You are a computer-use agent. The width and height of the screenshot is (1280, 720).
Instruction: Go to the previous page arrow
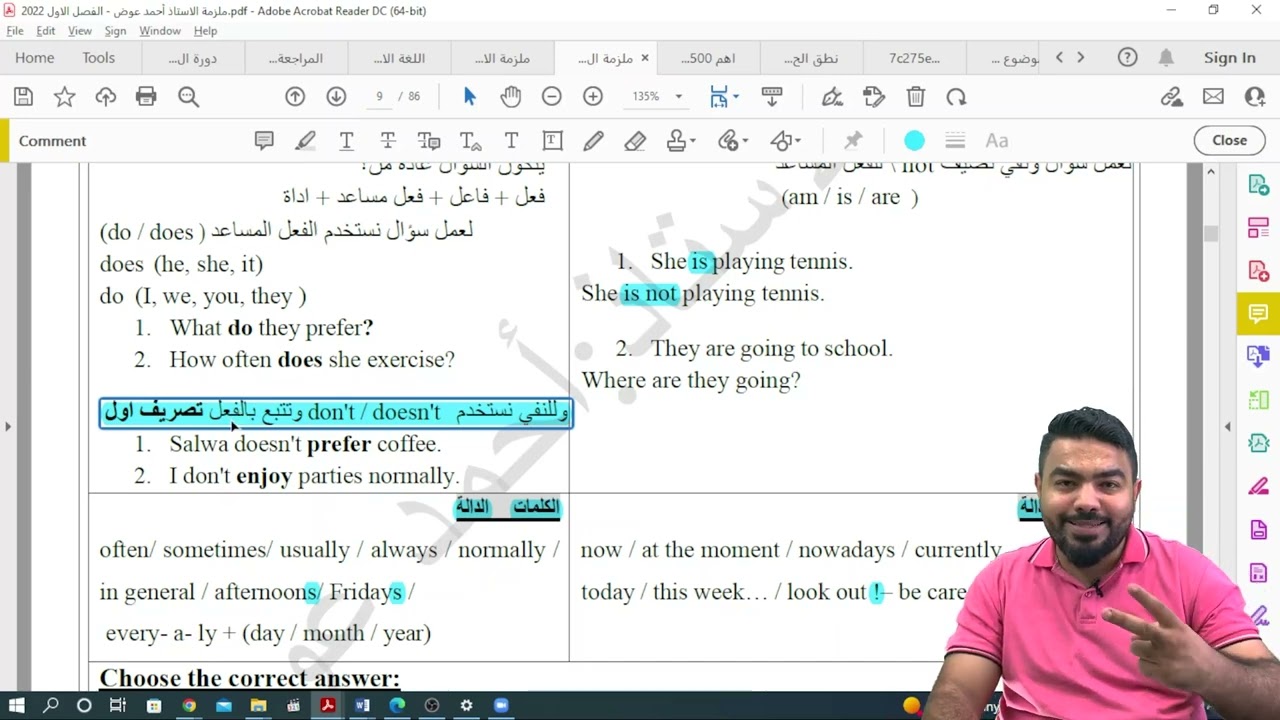[x=295, y=97]
